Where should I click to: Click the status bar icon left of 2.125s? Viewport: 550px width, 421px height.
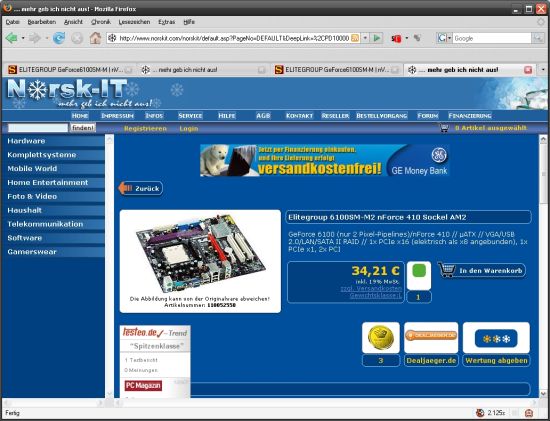(x=480, y=413)
